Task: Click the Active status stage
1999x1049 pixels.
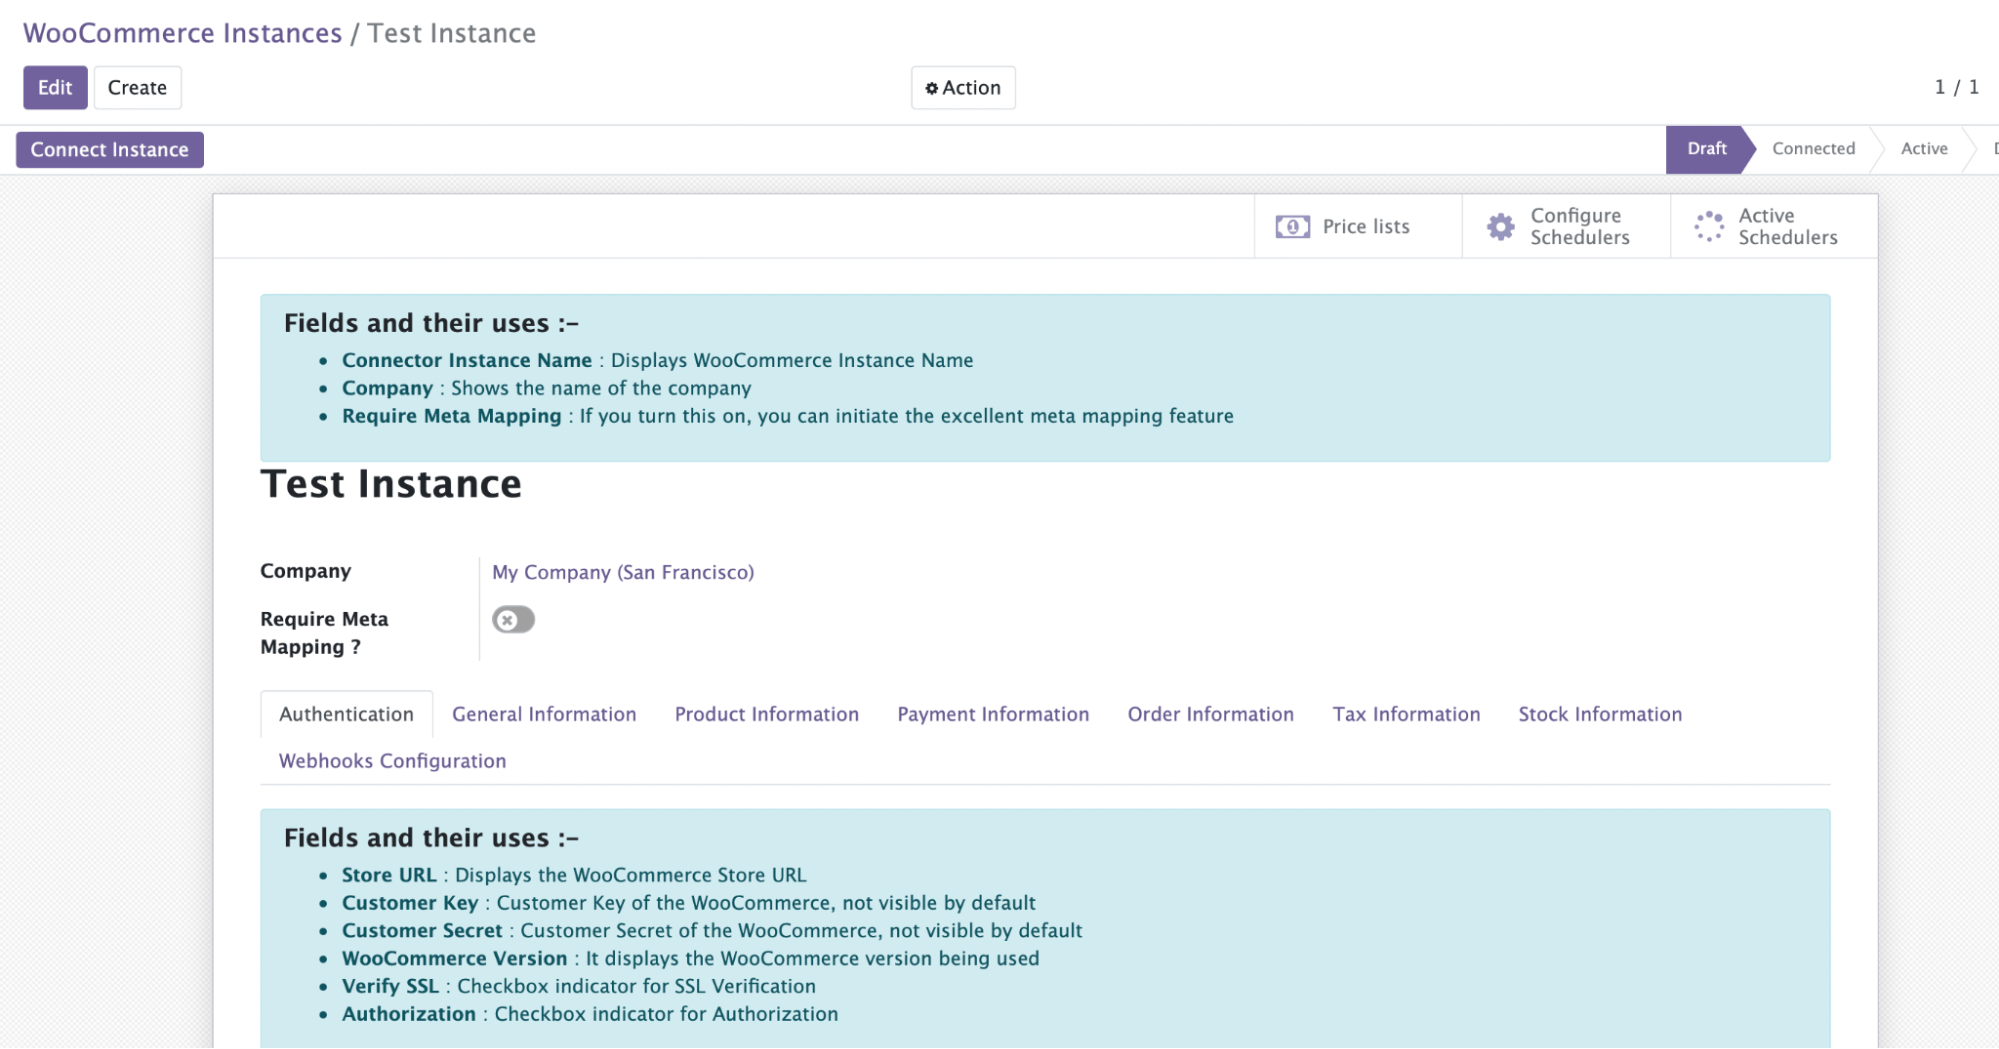Action: click(x=1924, y=149)
